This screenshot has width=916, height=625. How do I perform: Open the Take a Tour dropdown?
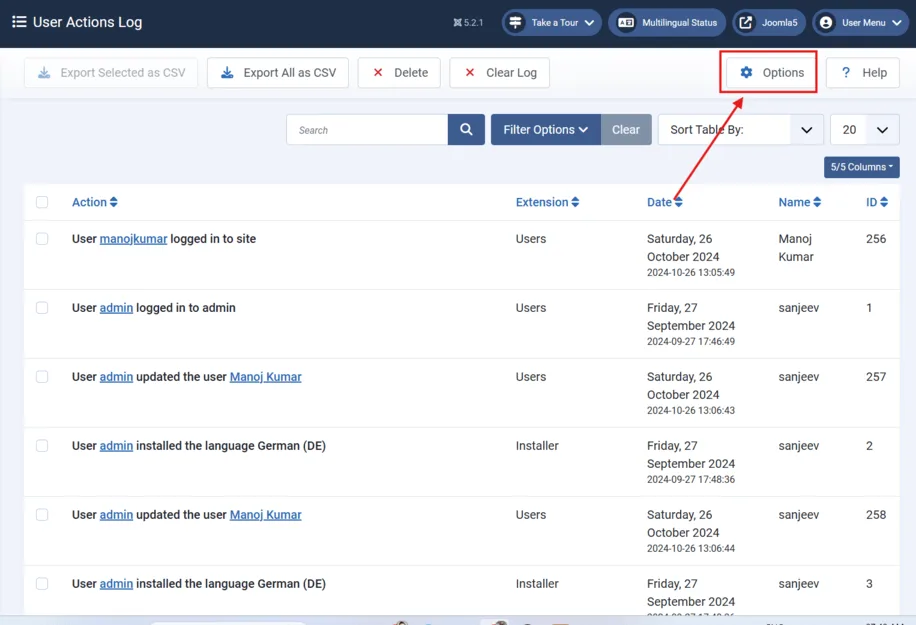[551, 23]
